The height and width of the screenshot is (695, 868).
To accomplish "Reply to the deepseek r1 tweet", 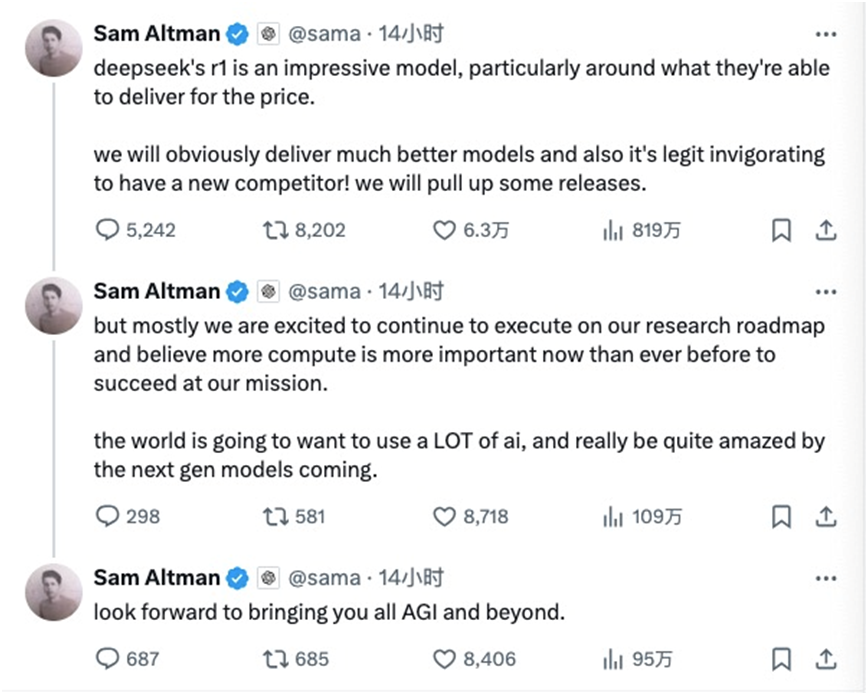I will tap(107, 230).
